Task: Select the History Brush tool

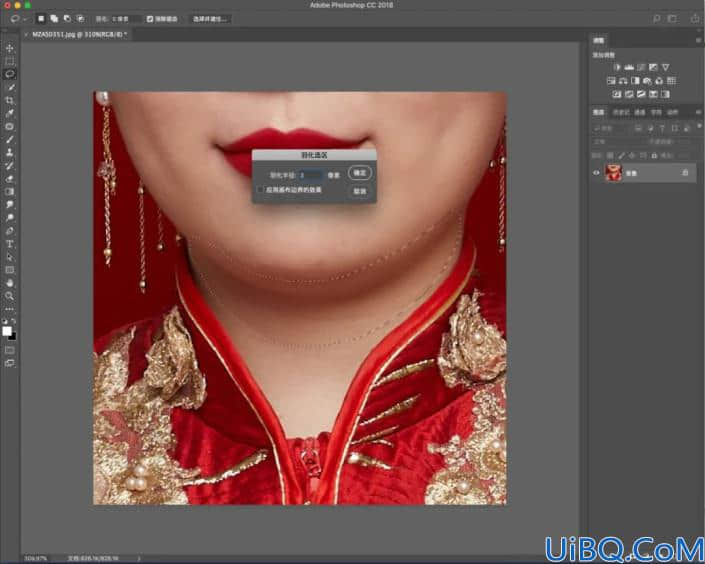Action: coord(9,166)
